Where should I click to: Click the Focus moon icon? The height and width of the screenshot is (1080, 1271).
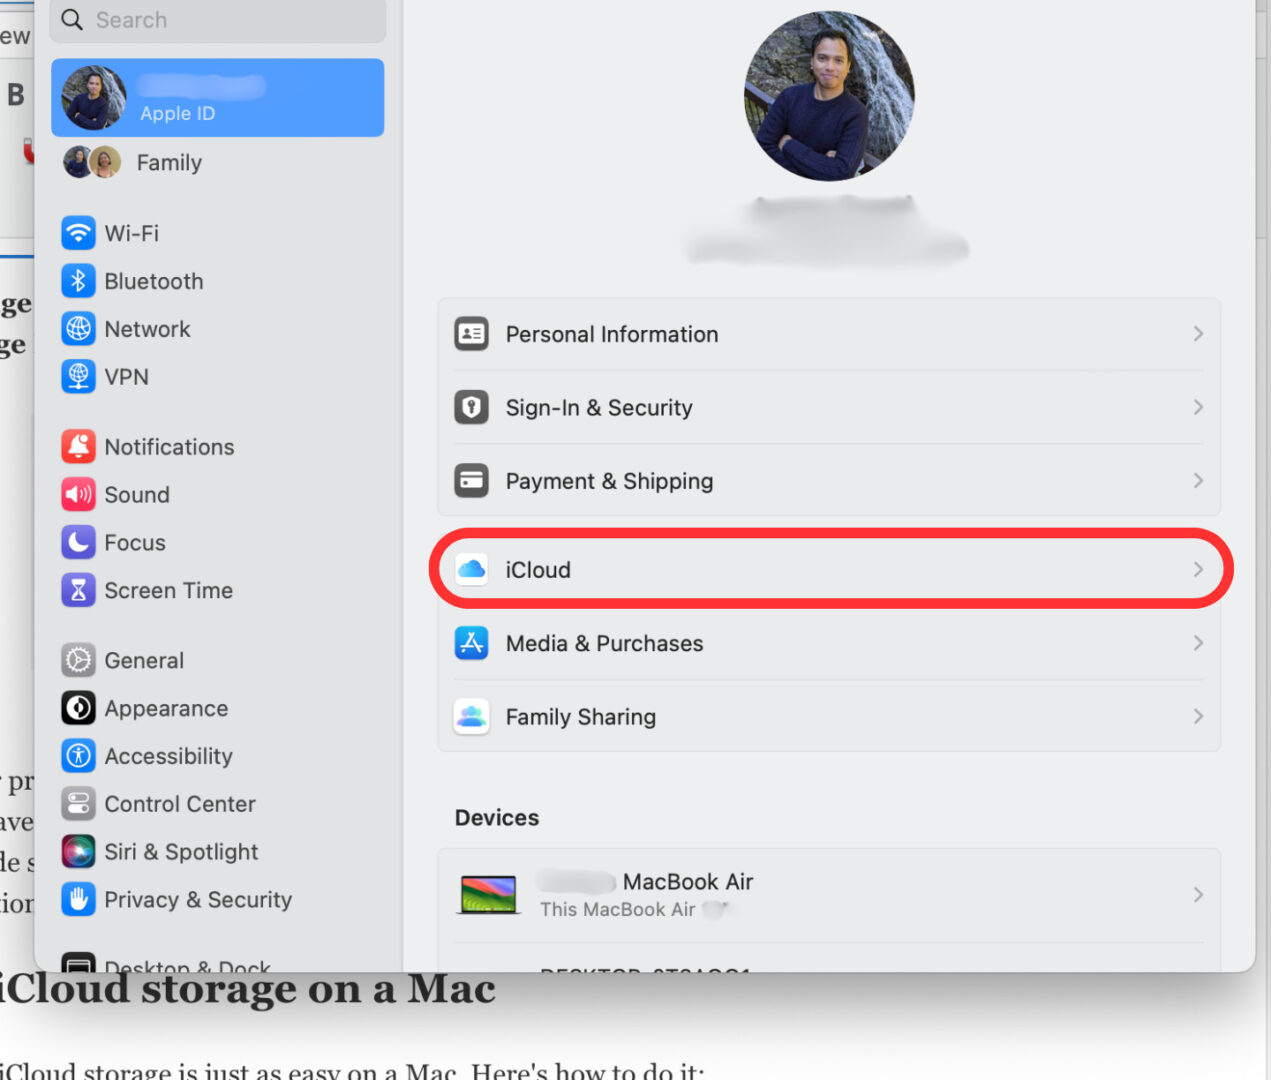point(78,543)
